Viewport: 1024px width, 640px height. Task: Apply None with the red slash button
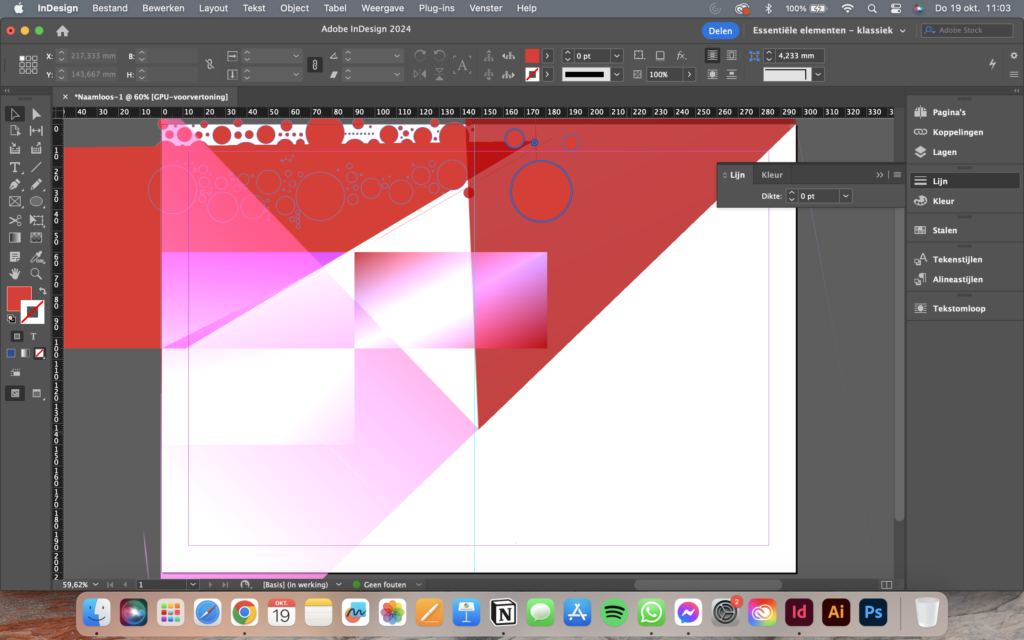point(39,353)
